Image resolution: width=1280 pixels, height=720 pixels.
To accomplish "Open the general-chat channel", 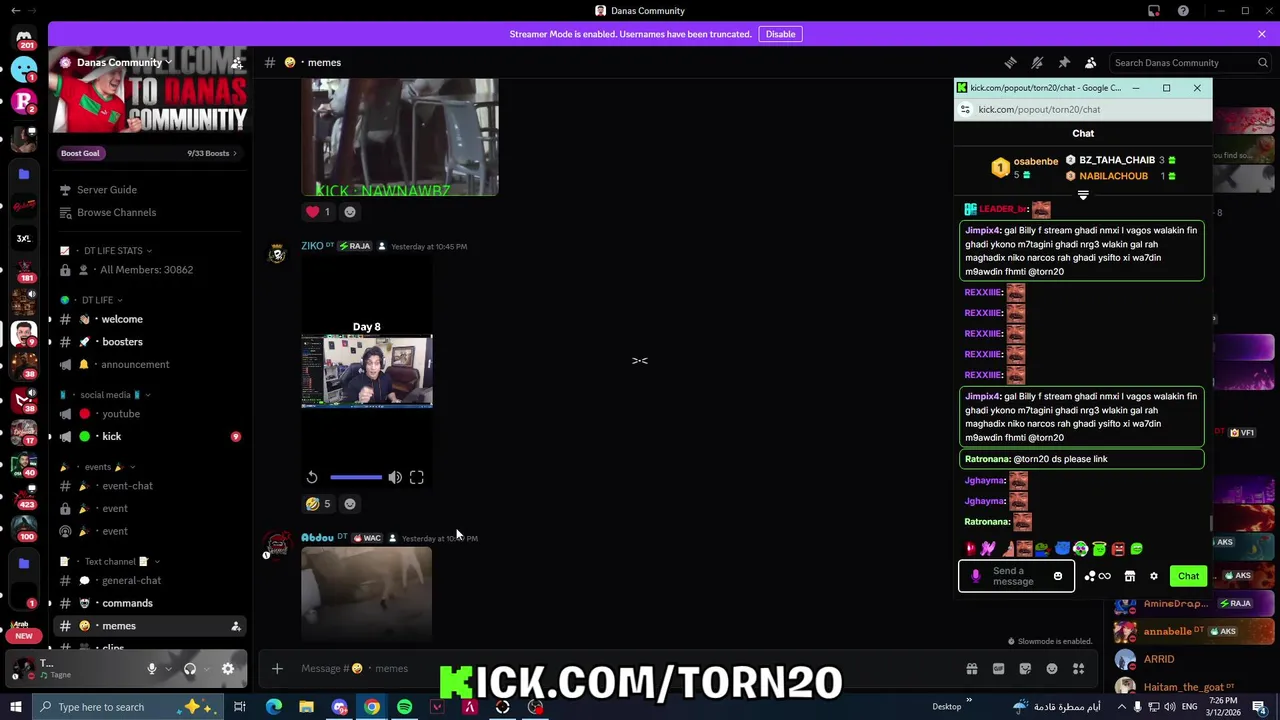I will tap(131, 581).
